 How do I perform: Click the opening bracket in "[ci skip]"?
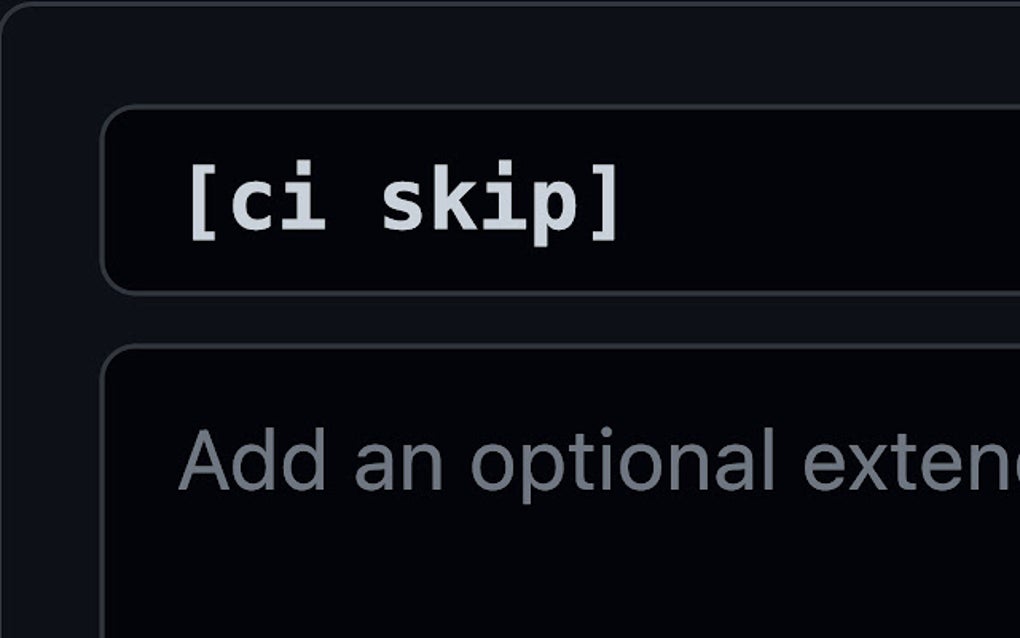[202, 203]
